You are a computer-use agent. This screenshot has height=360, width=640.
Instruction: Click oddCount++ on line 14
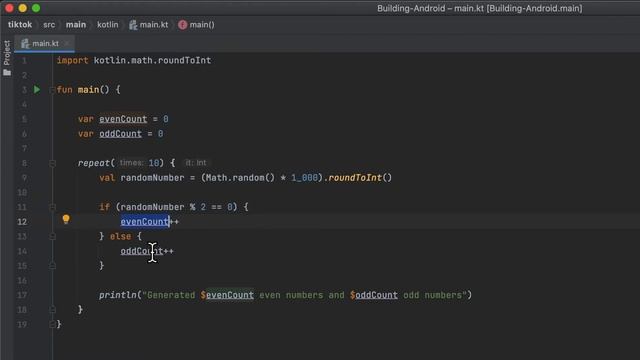(x=147, y=251)
